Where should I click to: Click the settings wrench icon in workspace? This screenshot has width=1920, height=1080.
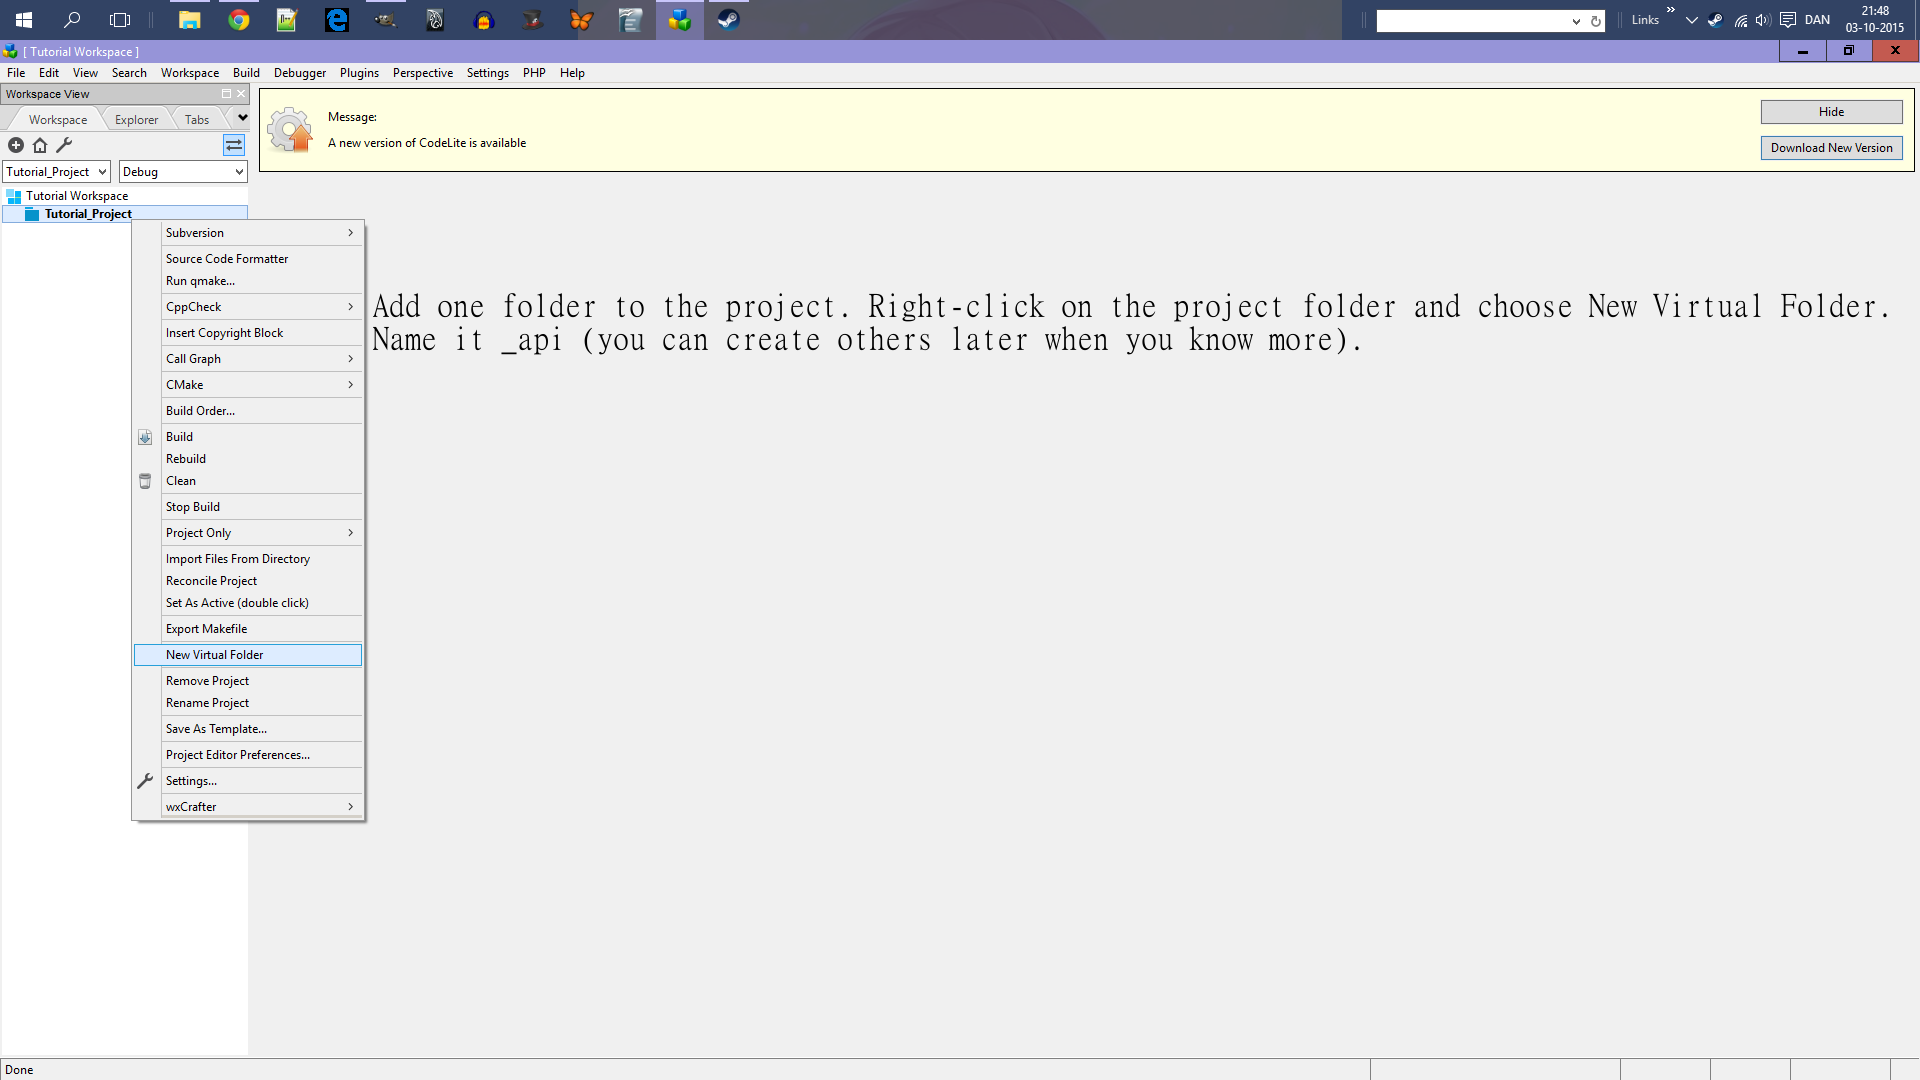click(63, 145)
